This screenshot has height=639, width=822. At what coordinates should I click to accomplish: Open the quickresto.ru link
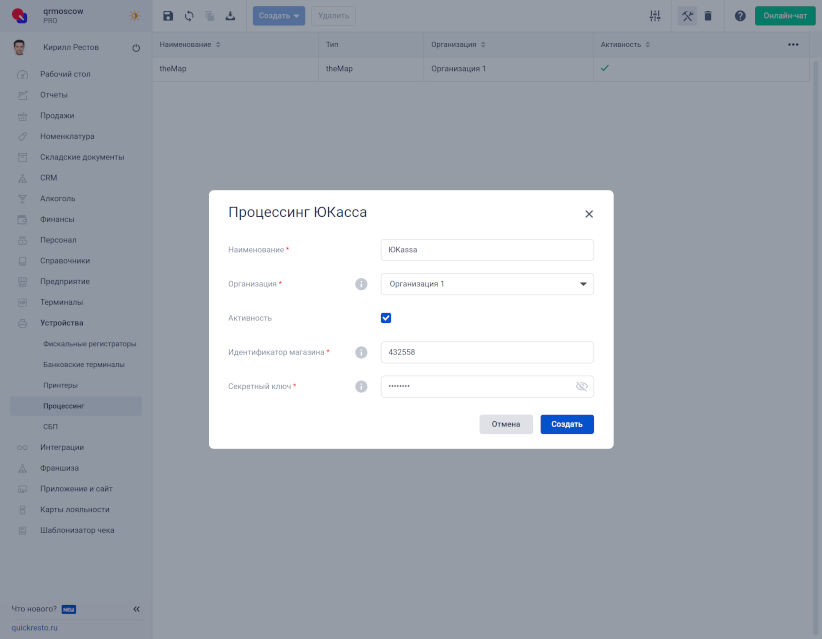[35, 628]
